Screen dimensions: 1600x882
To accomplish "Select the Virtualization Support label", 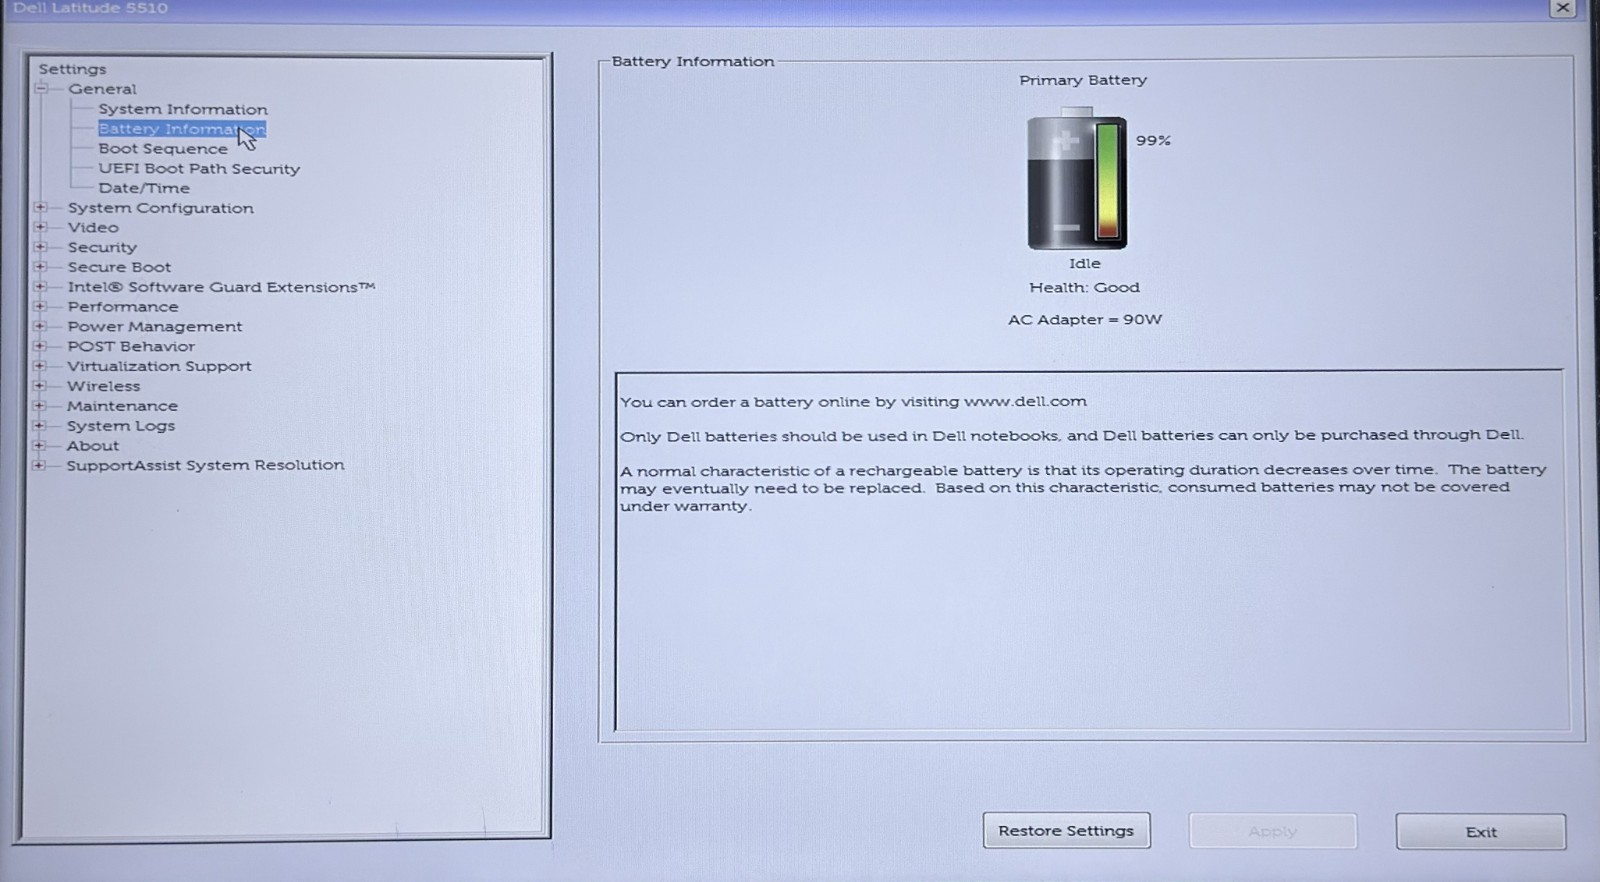I will click(x=159, y=366).
